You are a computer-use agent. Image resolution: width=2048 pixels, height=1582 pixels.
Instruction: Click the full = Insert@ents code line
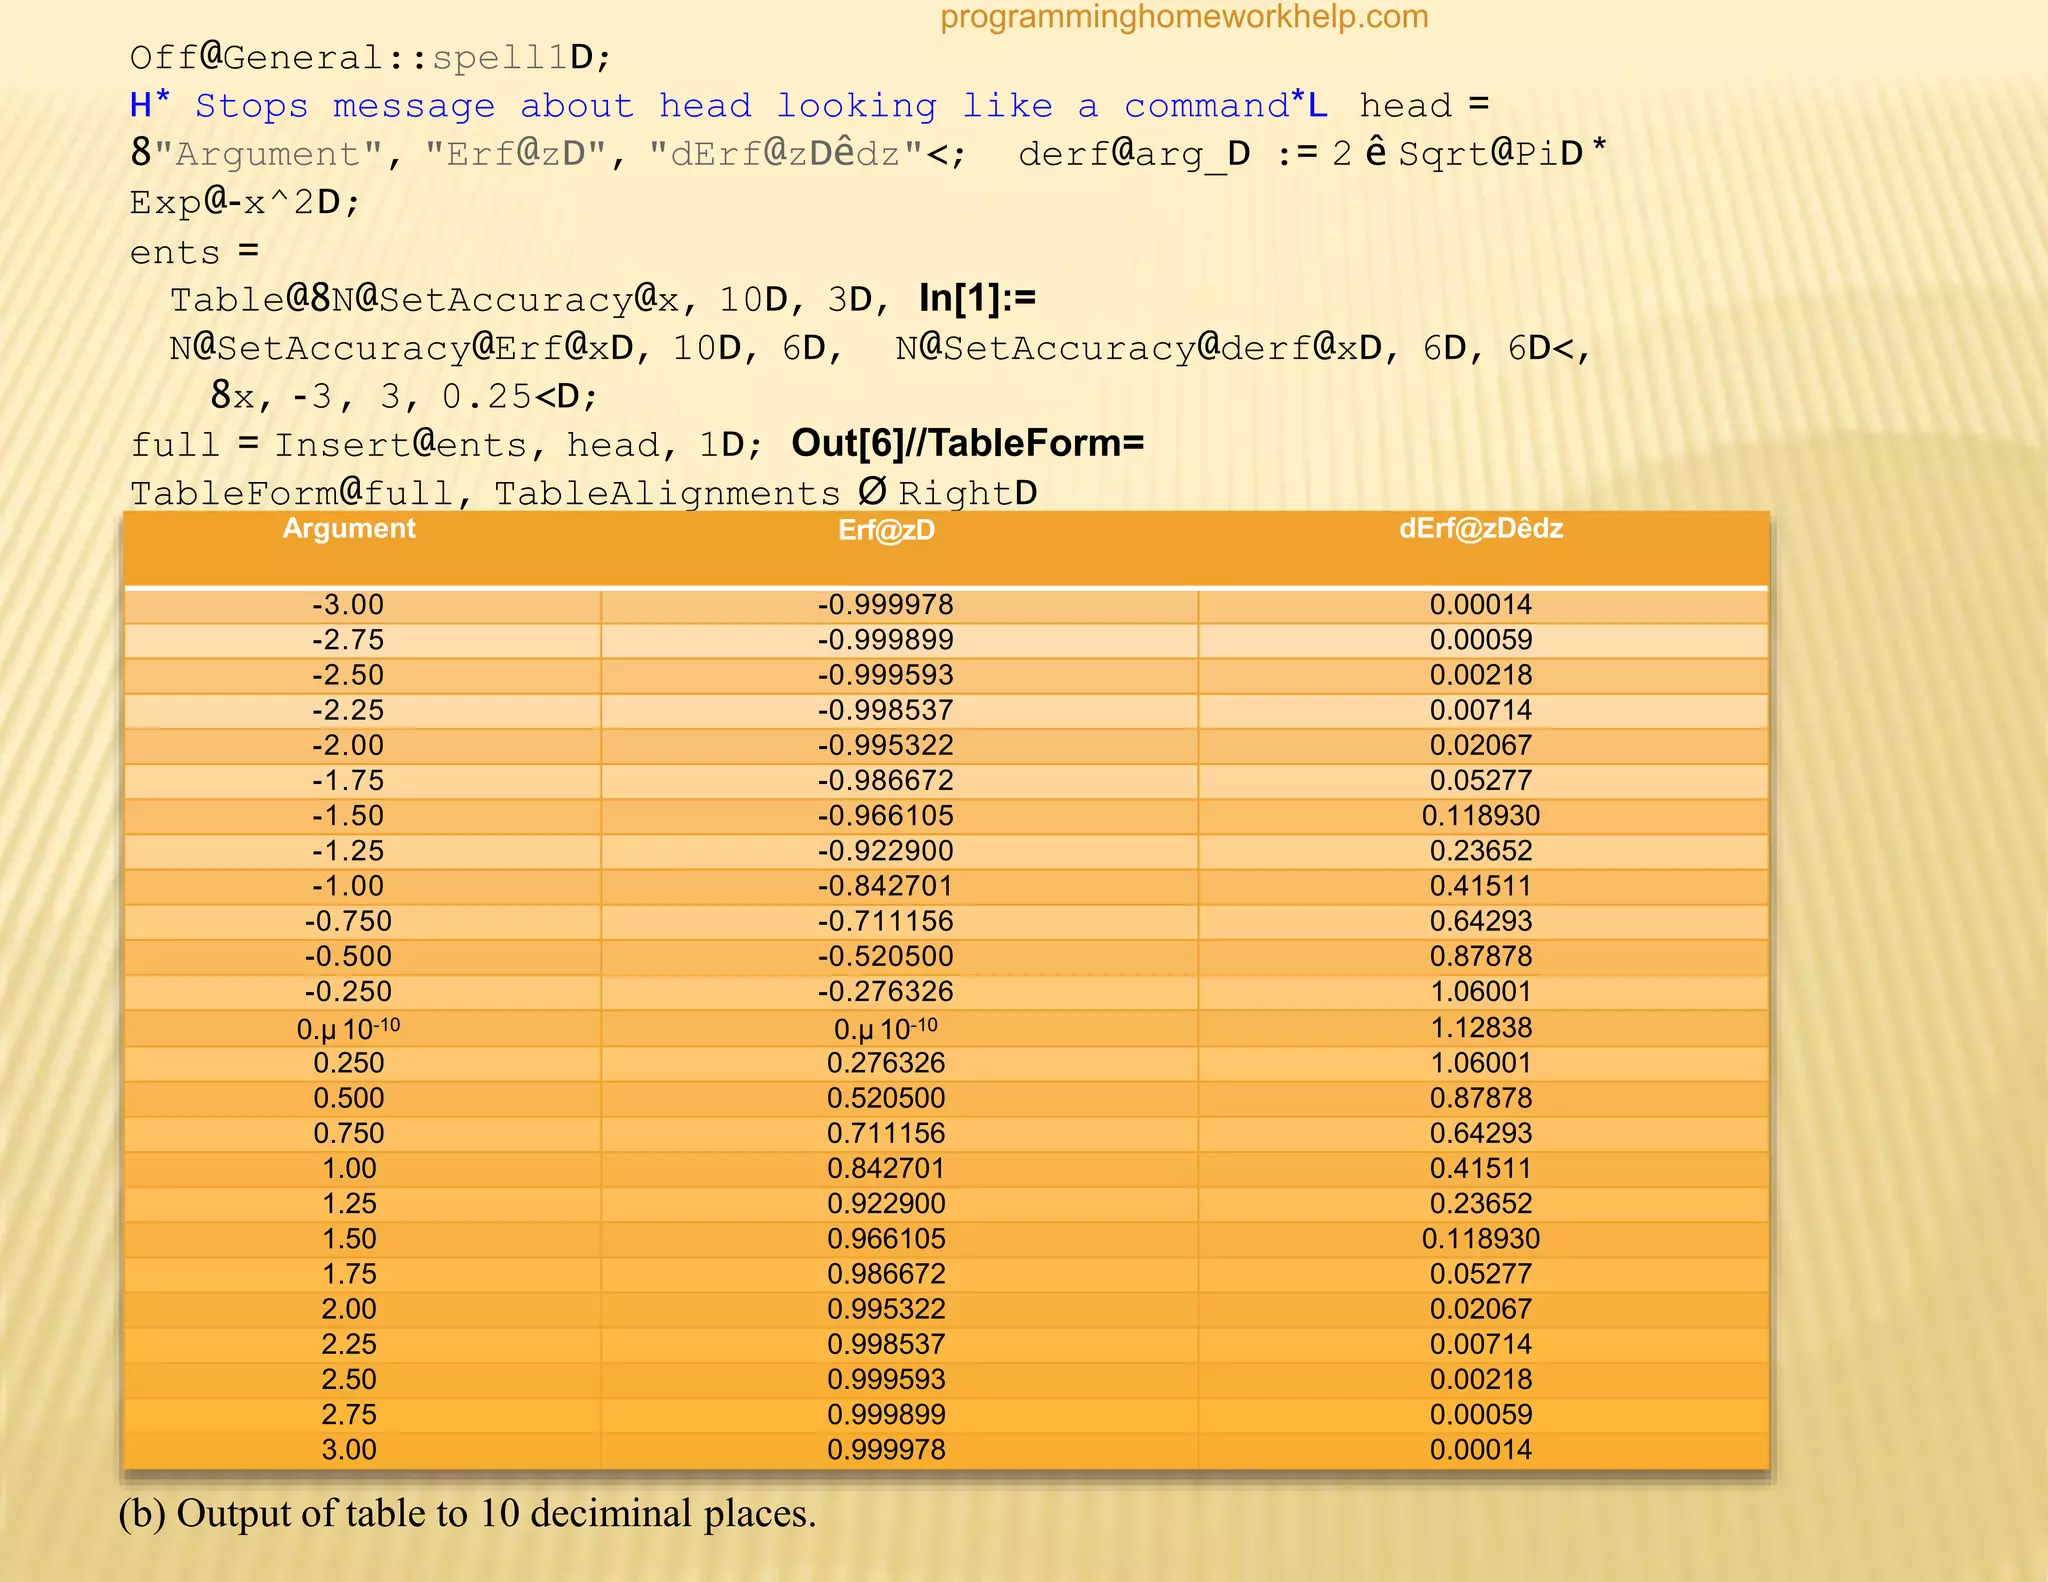[446, 445]
